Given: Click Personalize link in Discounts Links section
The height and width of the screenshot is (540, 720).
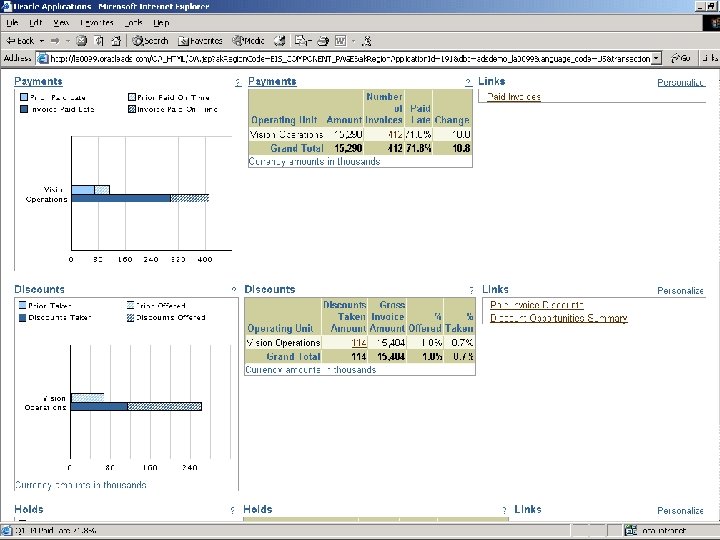Looking at the screenshot, I should pyautogui.click(x=681, y=291).
